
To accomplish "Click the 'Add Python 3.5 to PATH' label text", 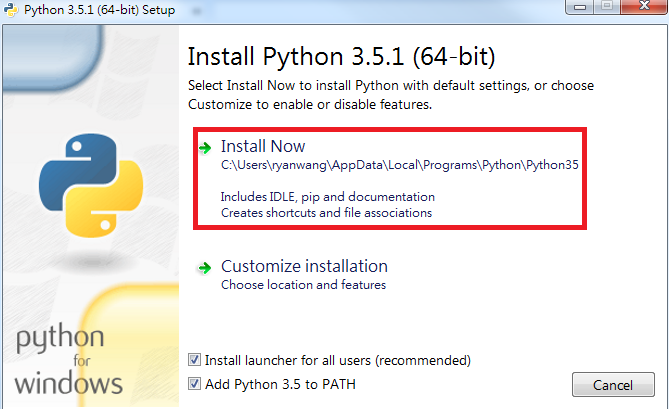I will pos(280,384).
